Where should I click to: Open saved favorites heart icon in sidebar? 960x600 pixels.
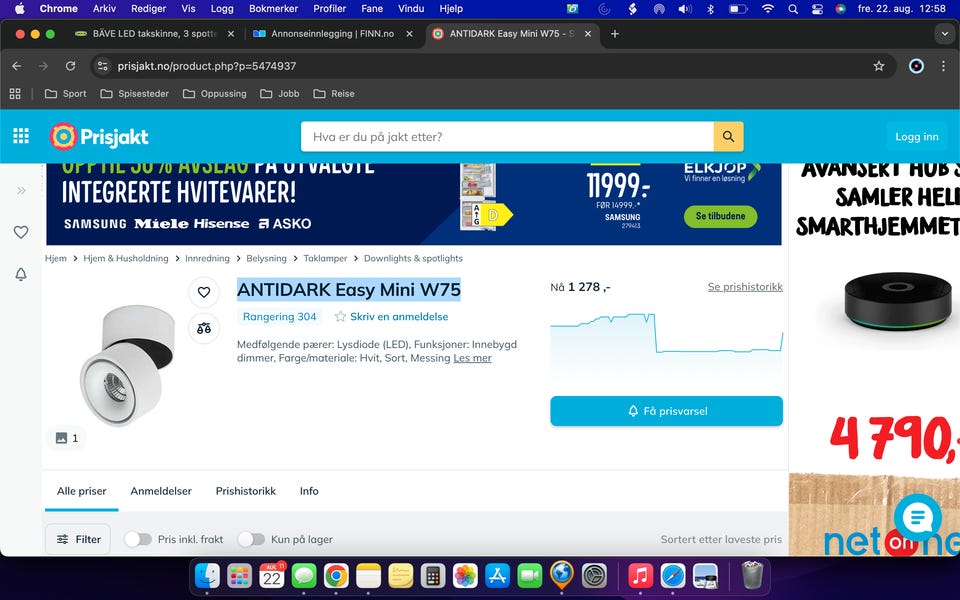(21, 232)
